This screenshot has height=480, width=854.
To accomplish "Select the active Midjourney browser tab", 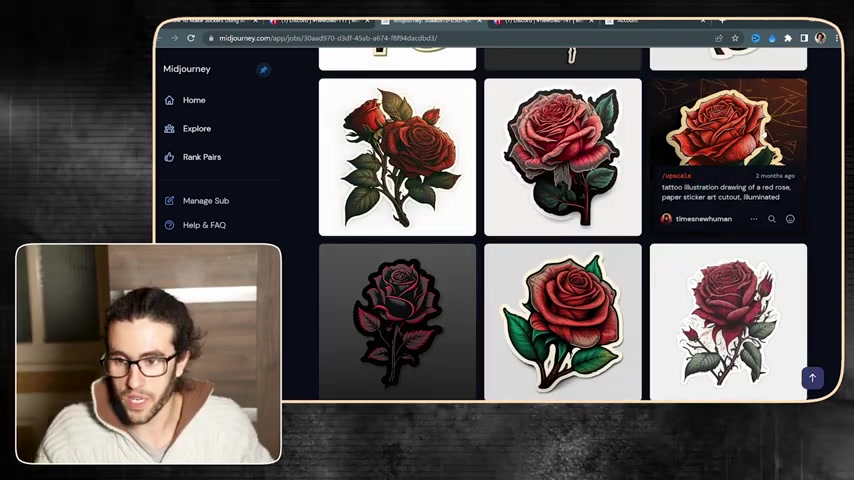I will click(x=431, y=21).
